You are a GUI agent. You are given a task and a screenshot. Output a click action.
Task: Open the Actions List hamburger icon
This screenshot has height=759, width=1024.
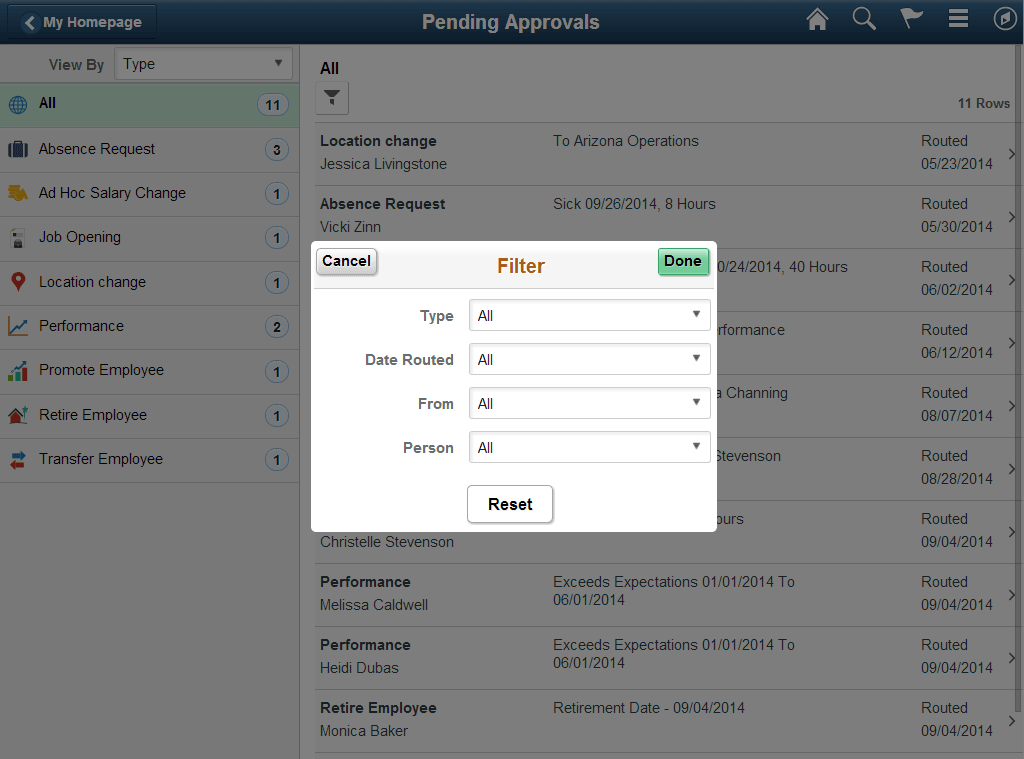tap(957, 18)
